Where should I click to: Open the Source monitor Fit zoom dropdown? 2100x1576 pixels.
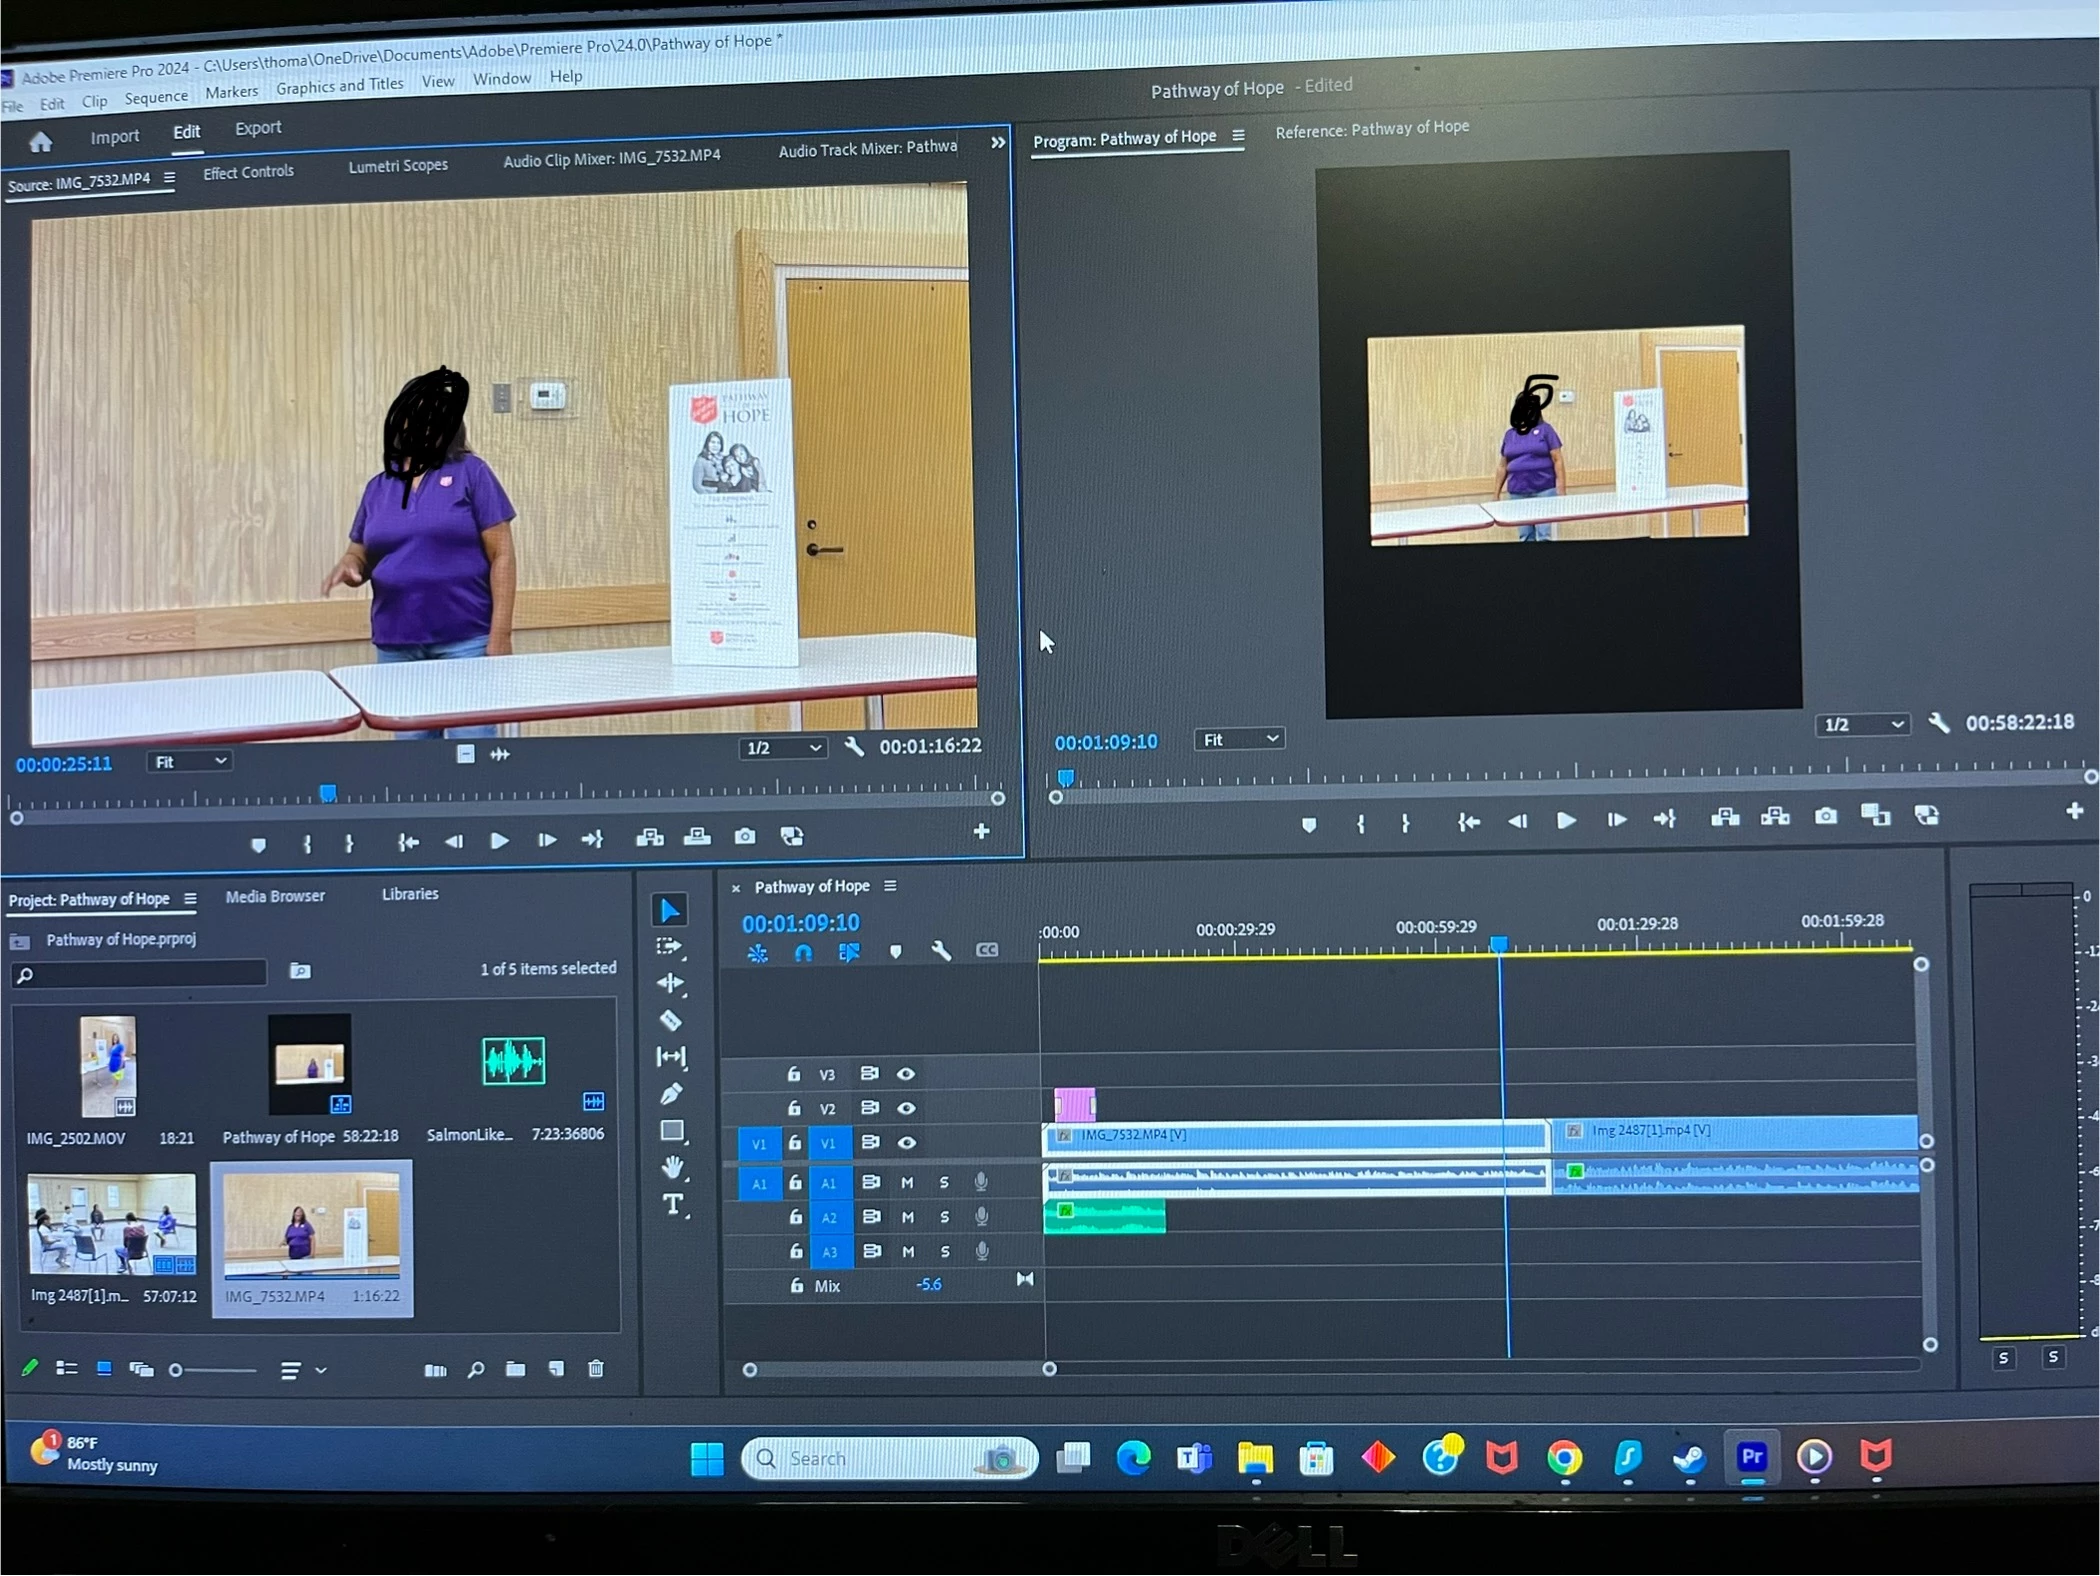[189, 762]
